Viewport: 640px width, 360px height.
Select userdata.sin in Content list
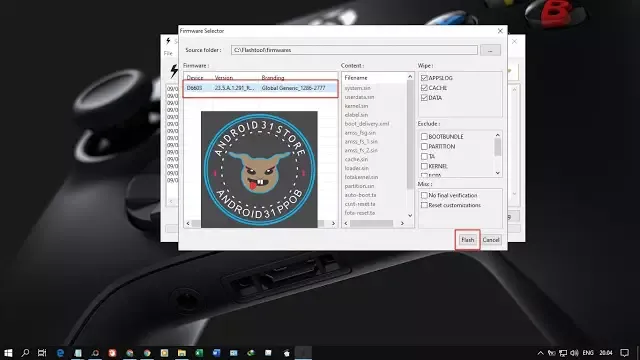[x=359, y=97]
